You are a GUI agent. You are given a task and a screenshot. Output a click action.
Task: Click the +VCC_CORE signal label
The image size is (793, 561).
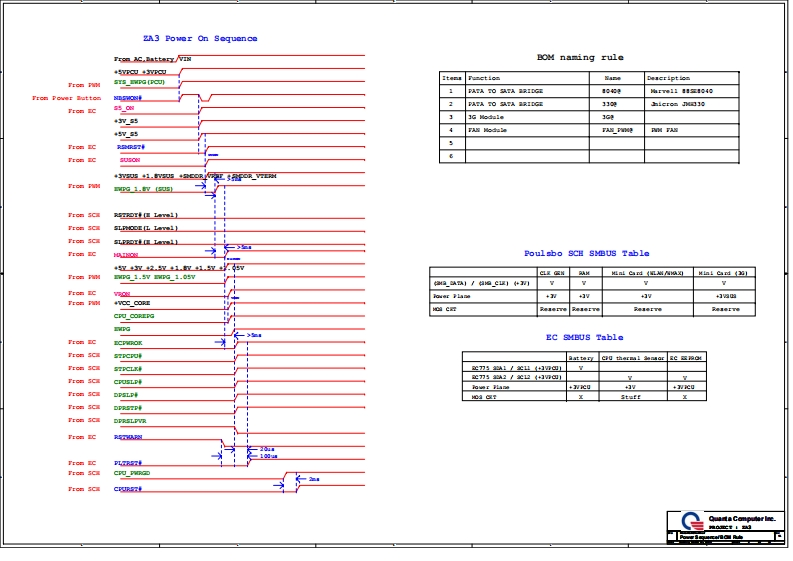click(x=132, y=302)
